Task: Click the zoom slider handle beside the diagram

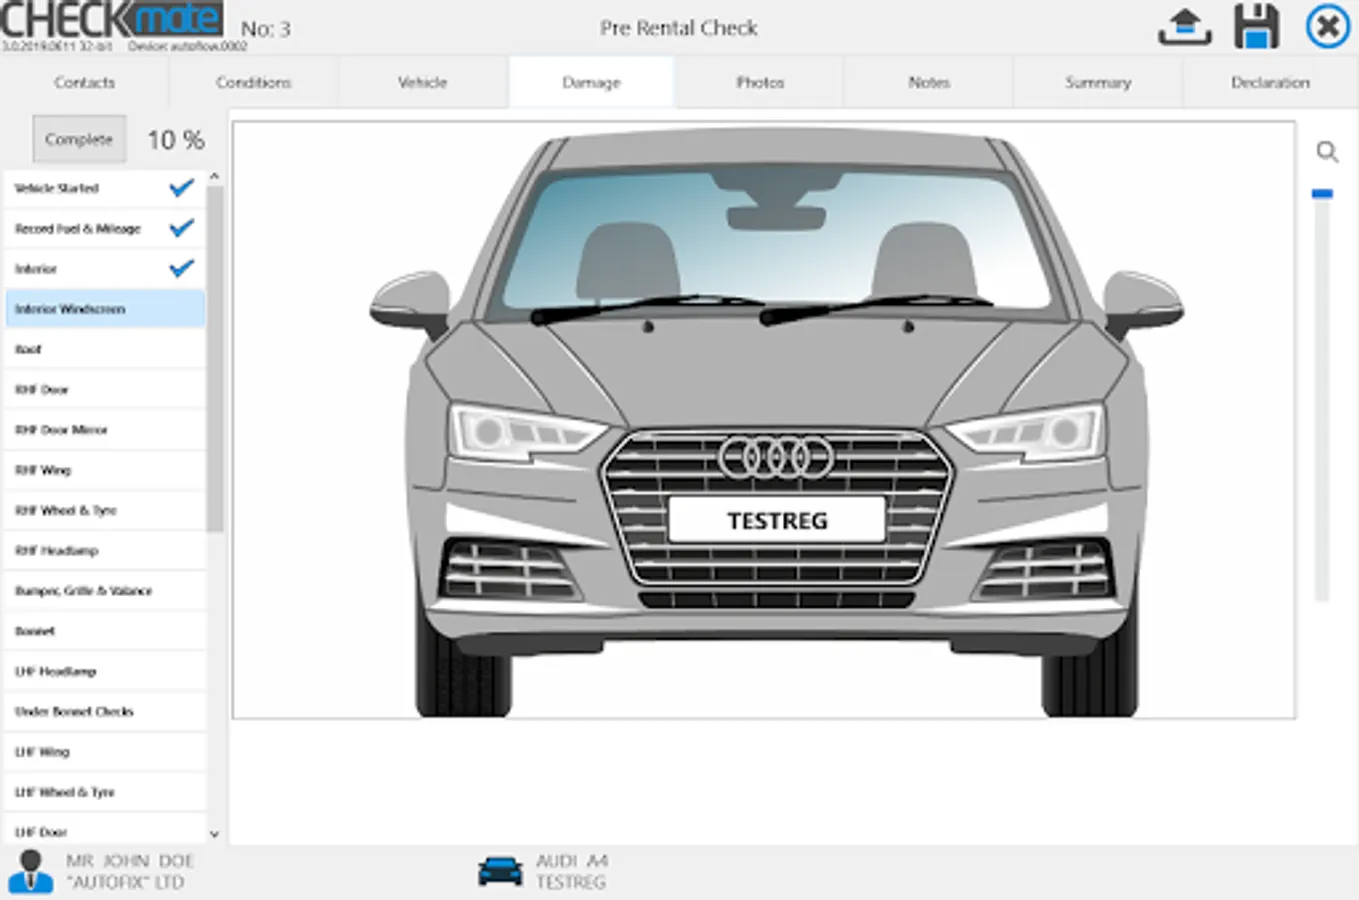Action: click(x=1322, y=194)
